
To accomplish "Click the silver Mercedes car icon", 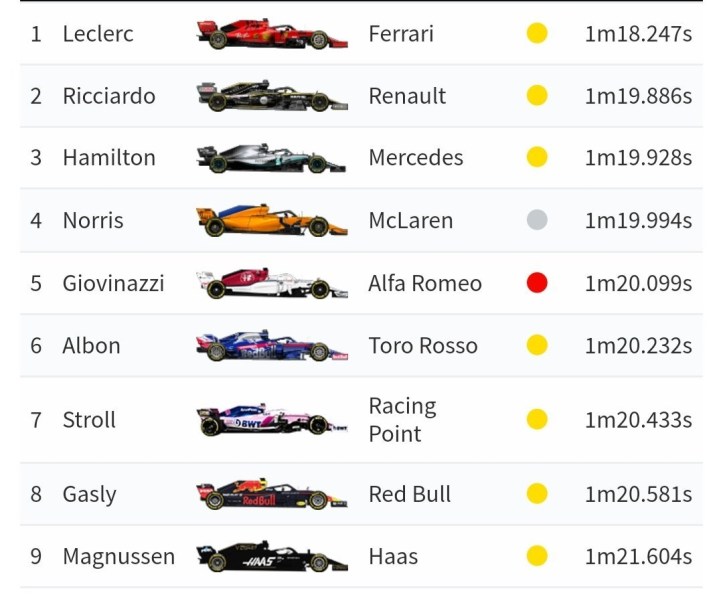I will point(271,158).
